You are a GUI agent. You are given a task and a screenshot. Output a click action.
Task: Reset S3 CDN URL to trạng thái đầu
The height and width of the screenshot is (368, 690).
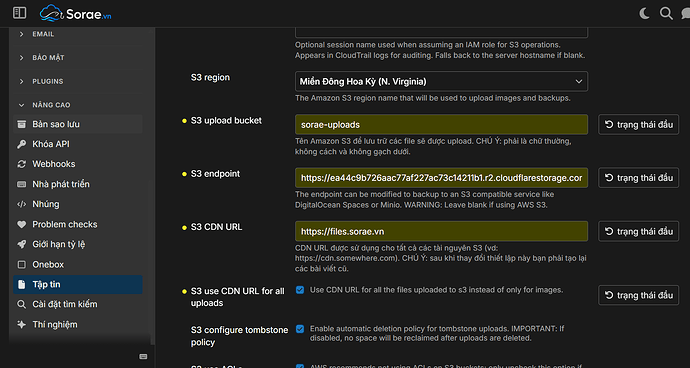click(x=639, y=232)
